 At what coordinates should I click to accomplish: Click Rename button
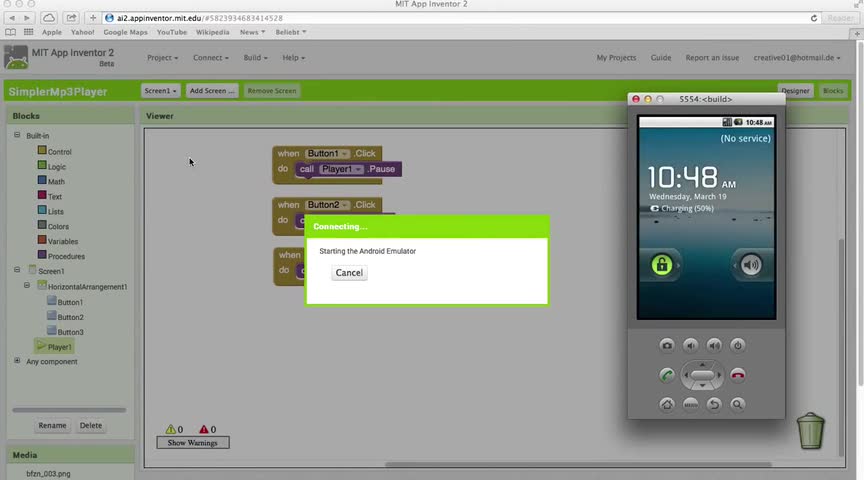point(52,425)
